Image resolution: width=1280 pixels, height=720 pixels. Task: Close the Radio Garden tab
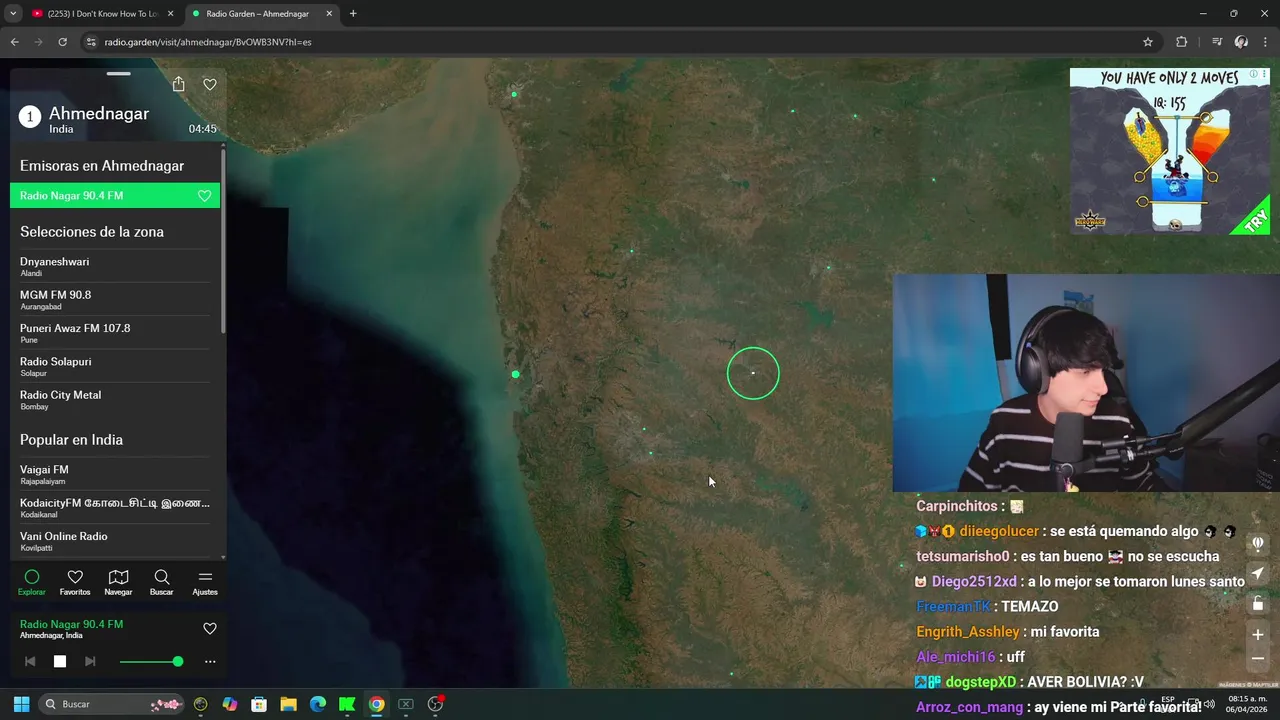[x=329, y=14]
